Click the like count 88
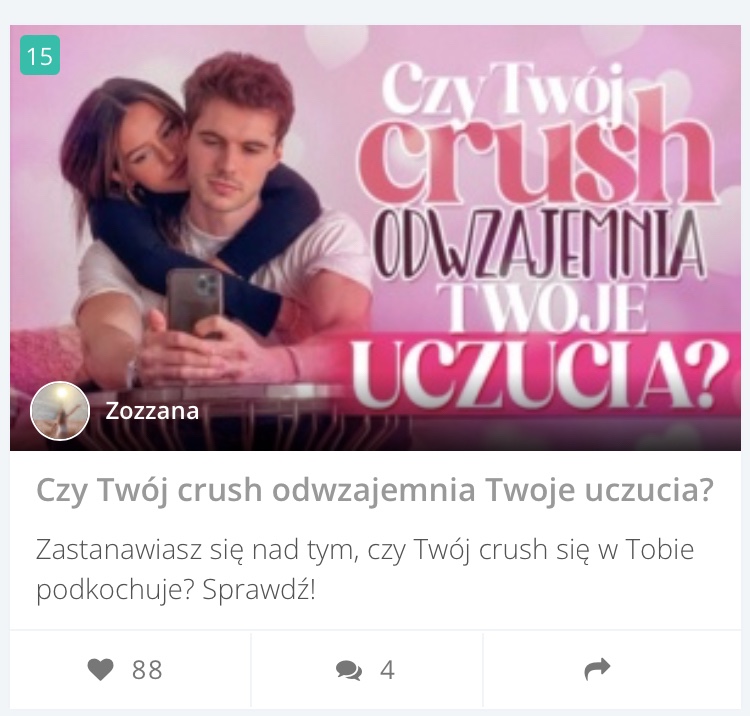 pos(147,670)
